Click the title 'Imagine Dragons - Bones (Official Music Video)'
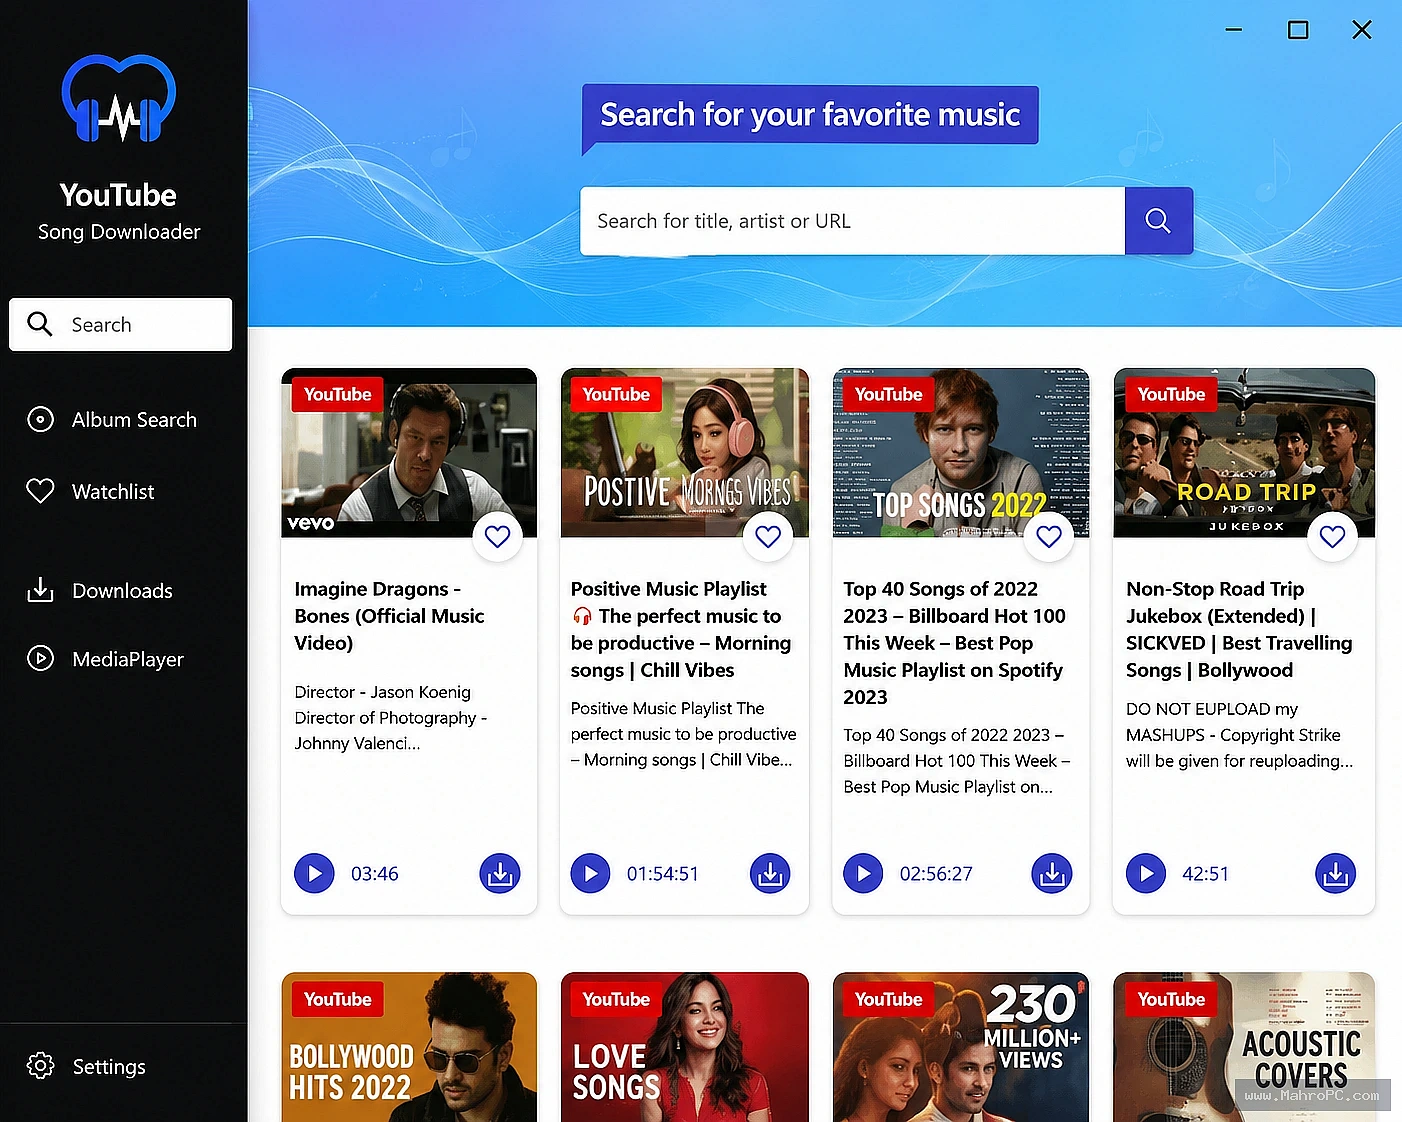 [x=389, y=616]
